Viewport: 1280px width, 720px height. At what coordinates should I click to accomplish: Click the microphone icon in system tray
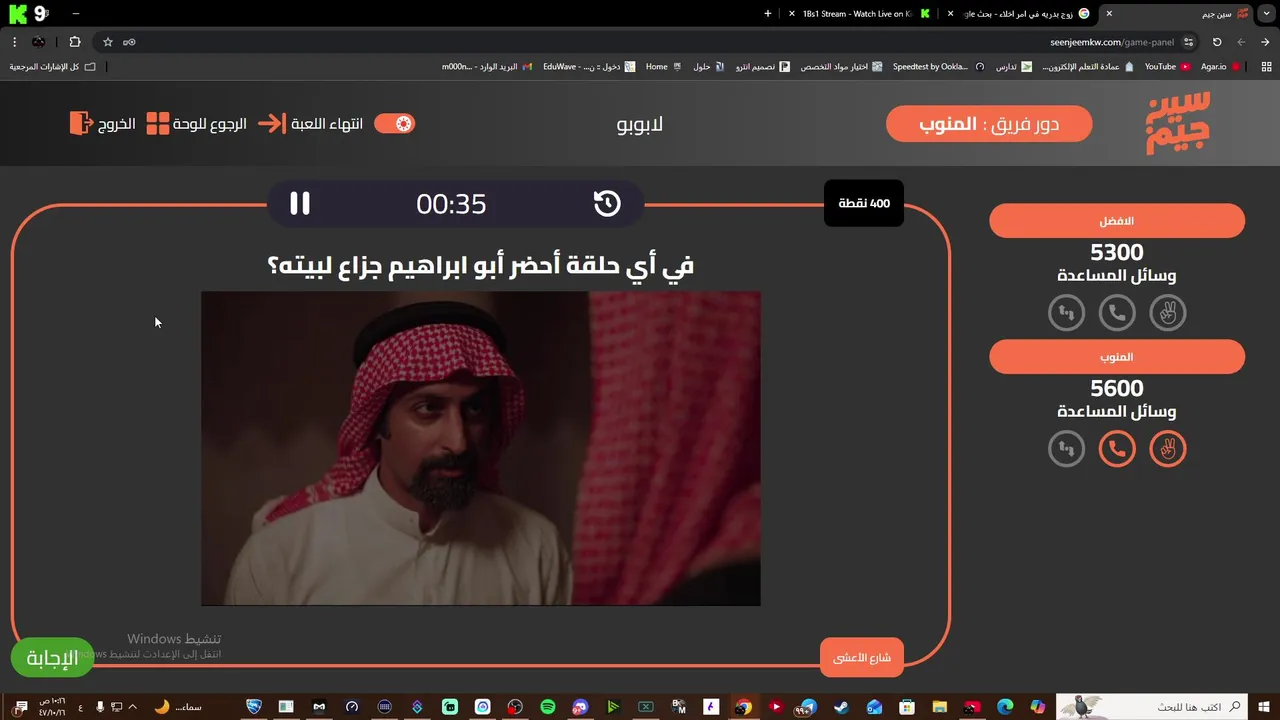point(100,707)
